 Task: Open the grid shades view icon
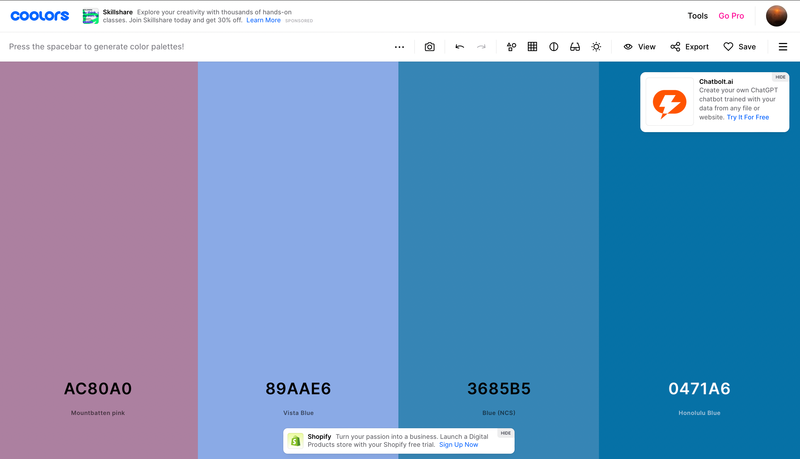[x=532, y=47]
